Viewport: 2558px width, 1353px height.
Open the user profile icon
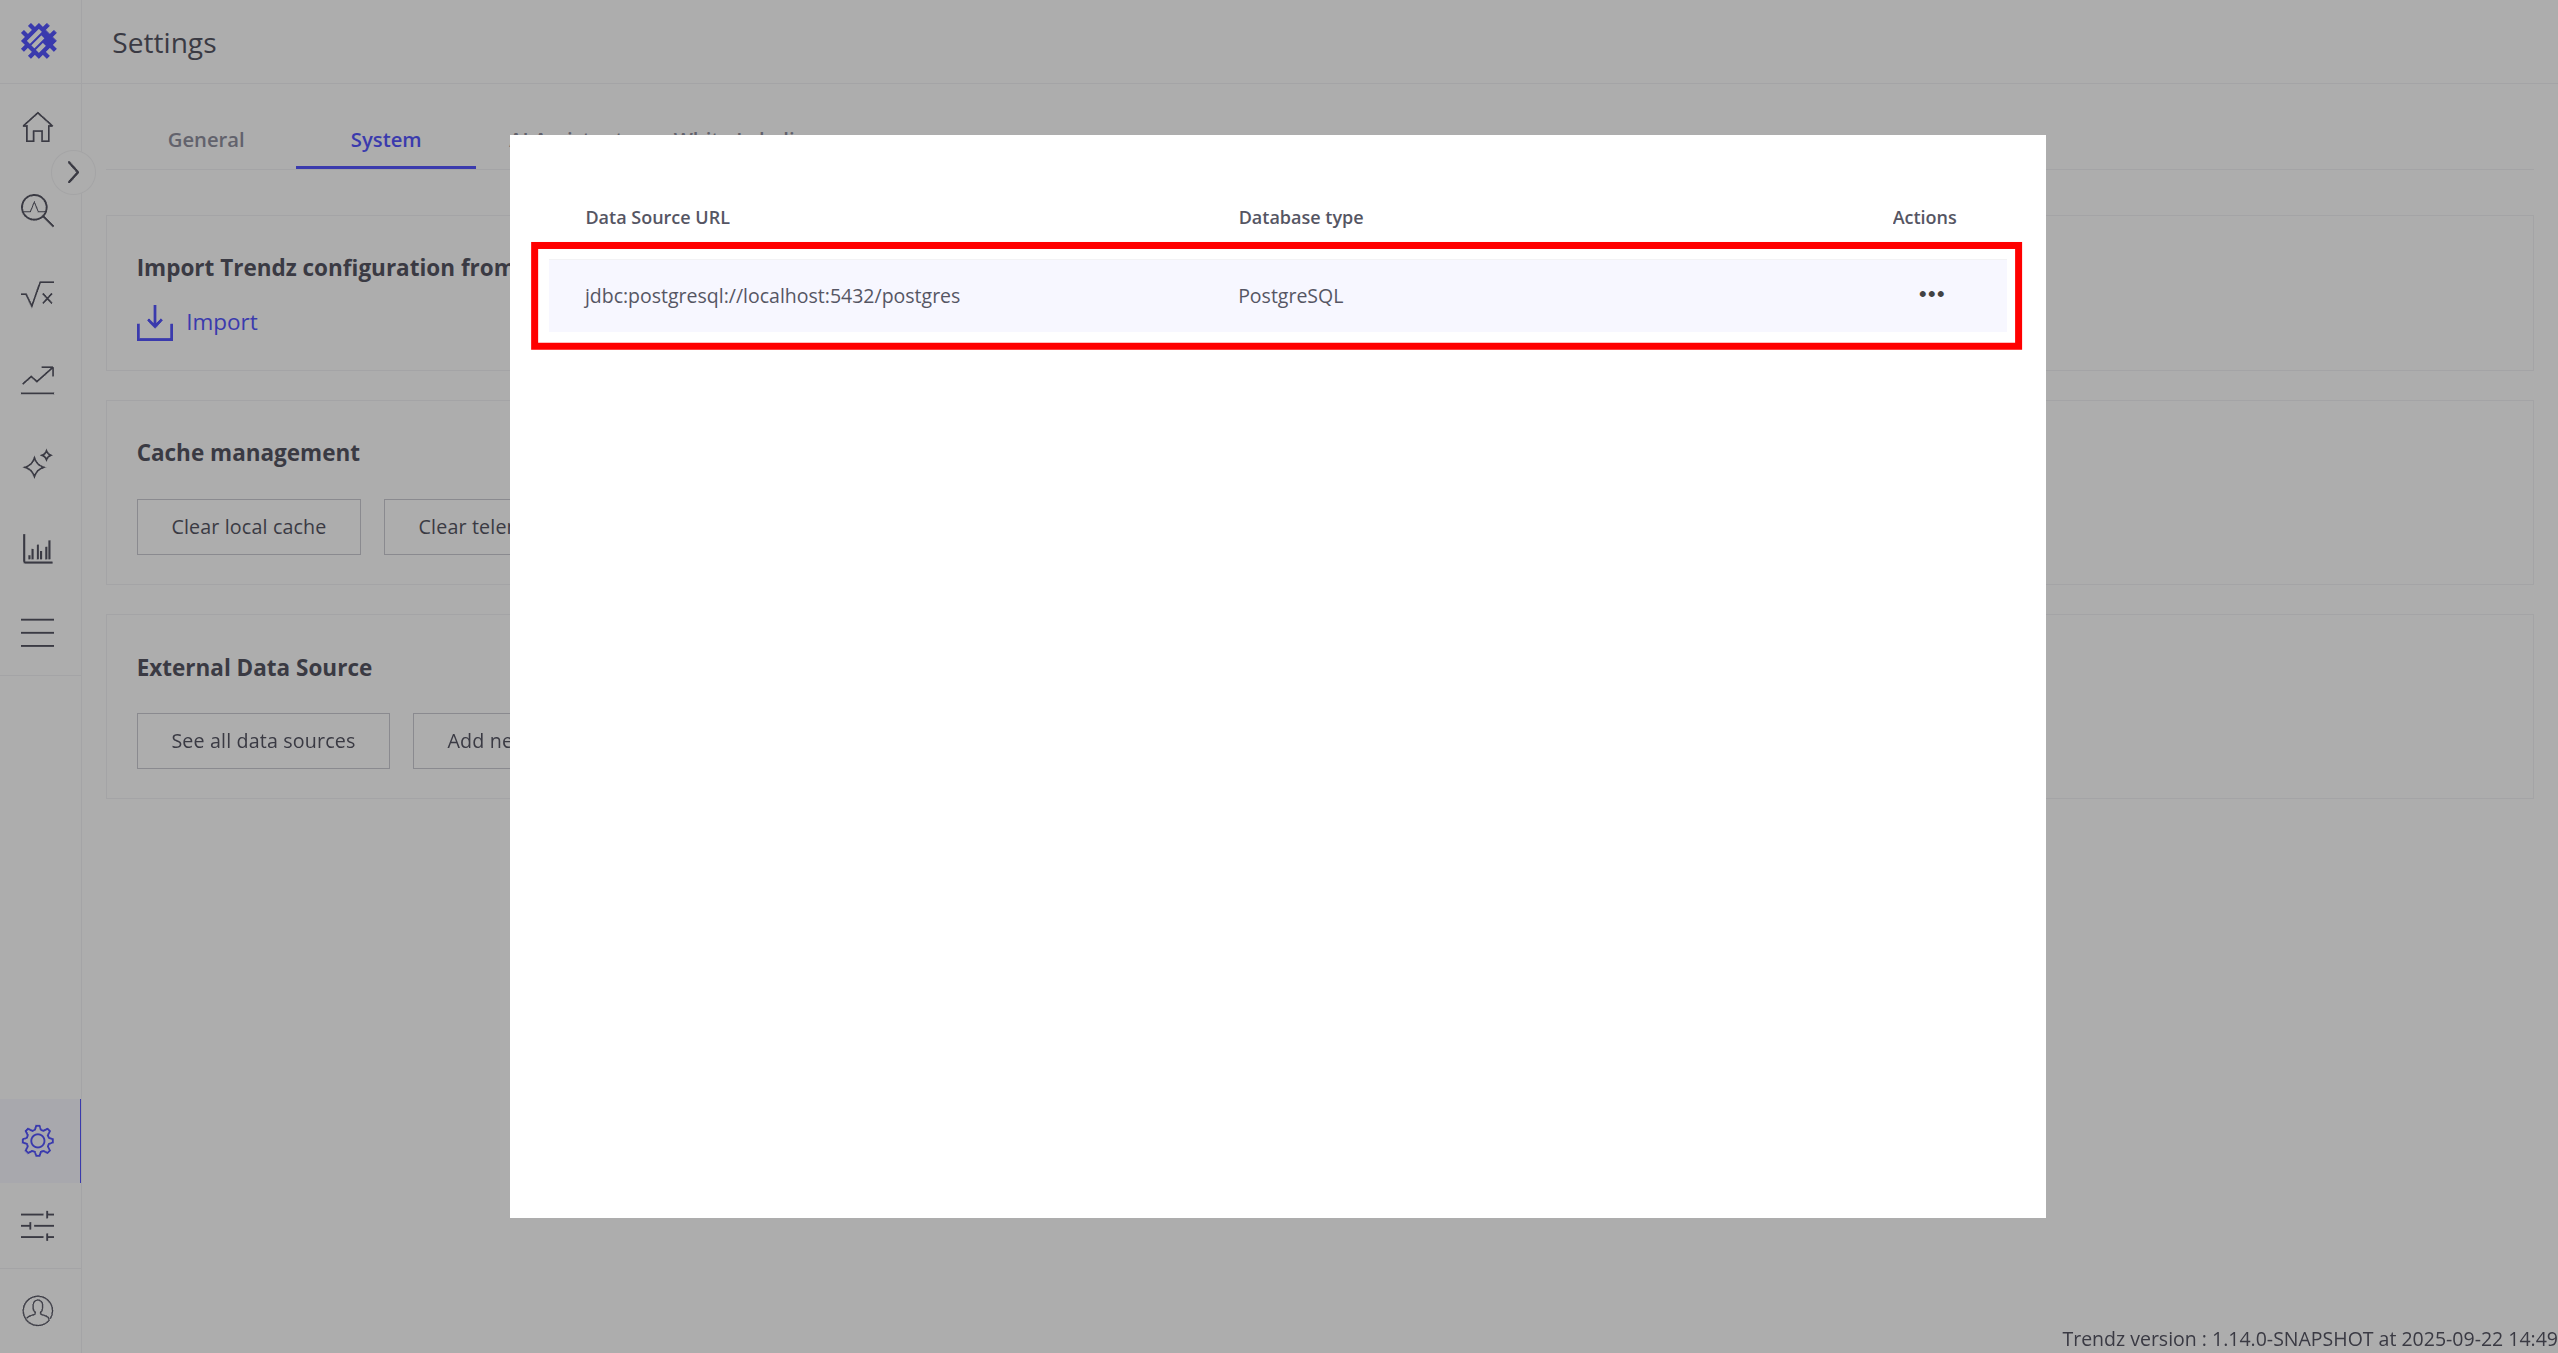pyautogui.click(x=38, y=1310)
